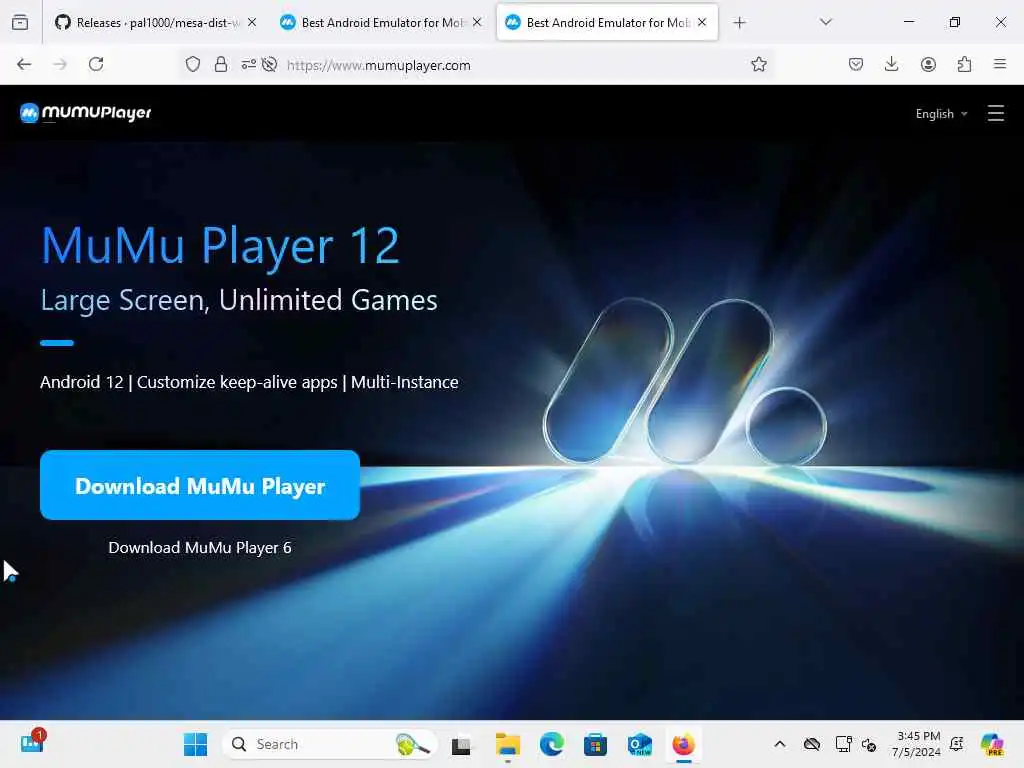Open the Widgets icon on the taskbar
This screenshot has height=768, width=1024.
coord(32,743)
